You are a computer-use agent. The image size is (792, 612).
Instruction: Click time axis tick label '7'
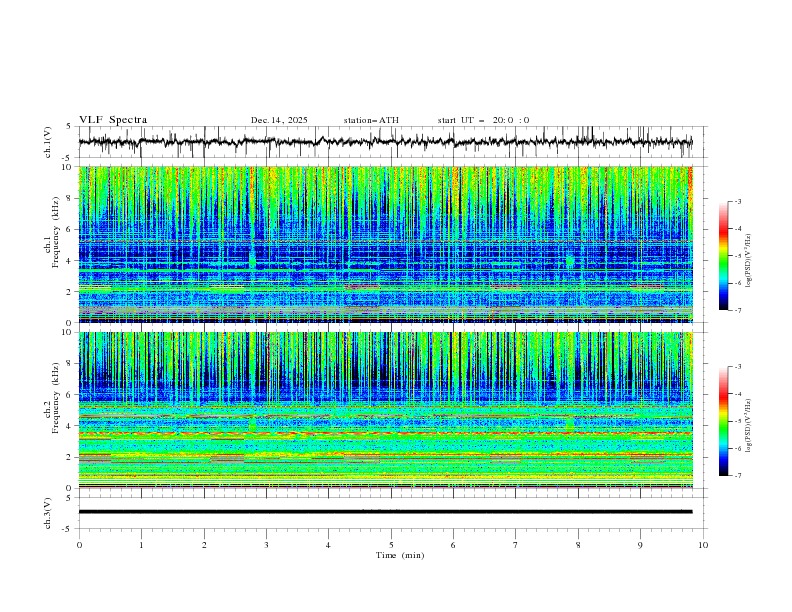pyautogui.click(x=516, y=545)
